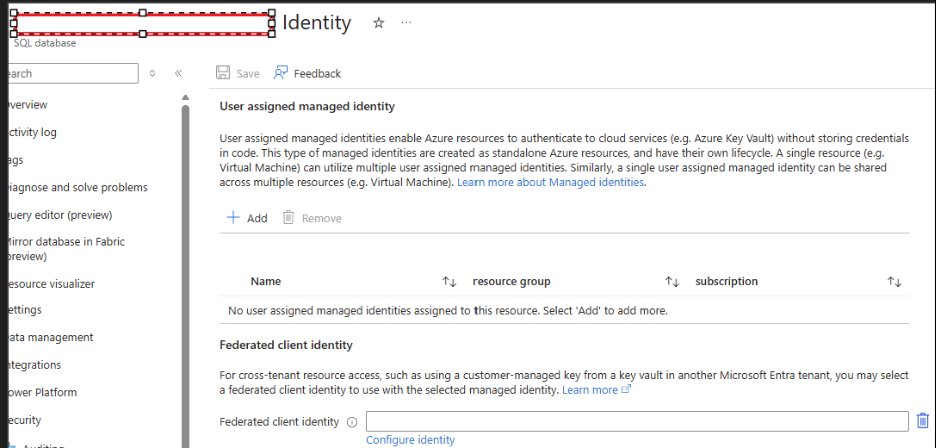The height and width of the screenshot is (448, 936).
Task: Open Learn more about Managed identities link
Action: 551,183
